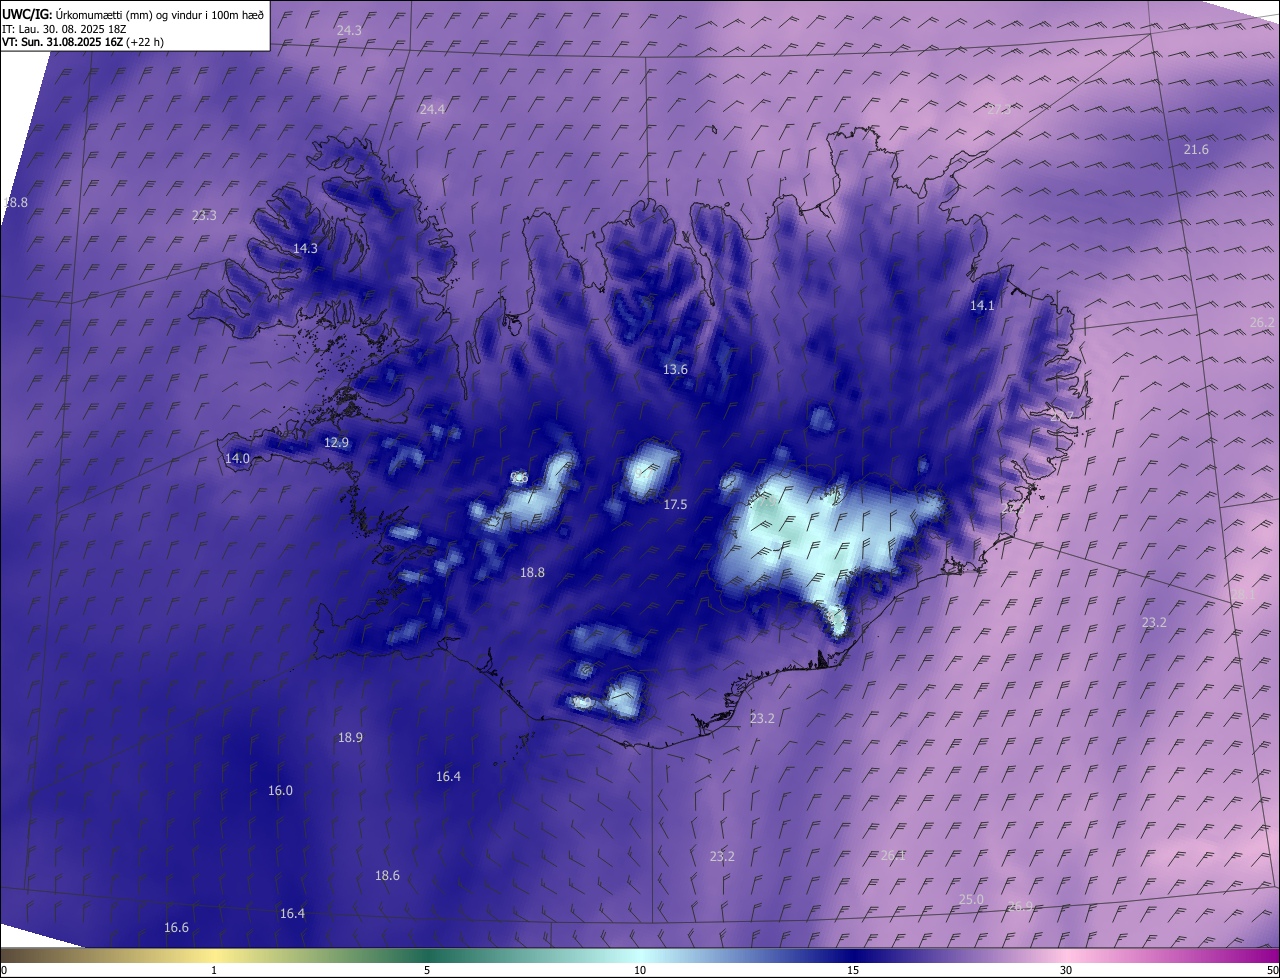Click the map value 18.9
The image size is (1280, 978).
point(350,738)
